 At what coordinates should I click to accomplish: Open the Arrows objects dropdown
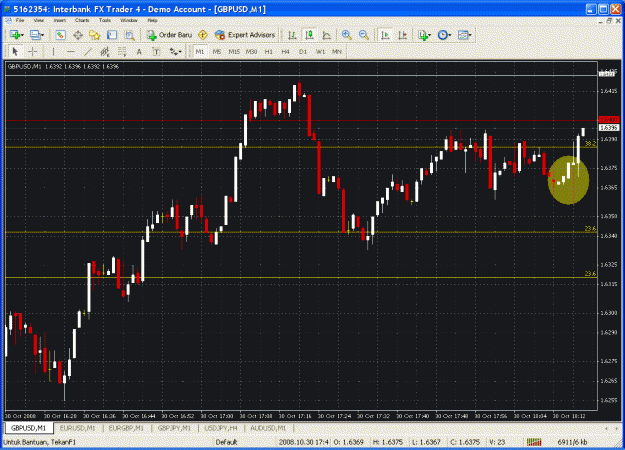tap(175, 51)
